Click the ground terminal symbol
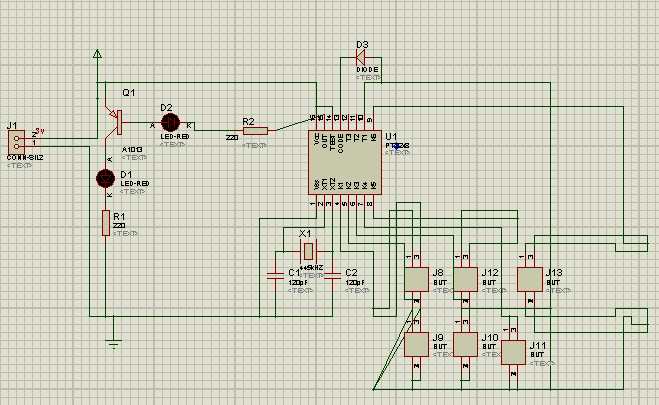This screenshot has height=405, width=659. coord(113,344)
